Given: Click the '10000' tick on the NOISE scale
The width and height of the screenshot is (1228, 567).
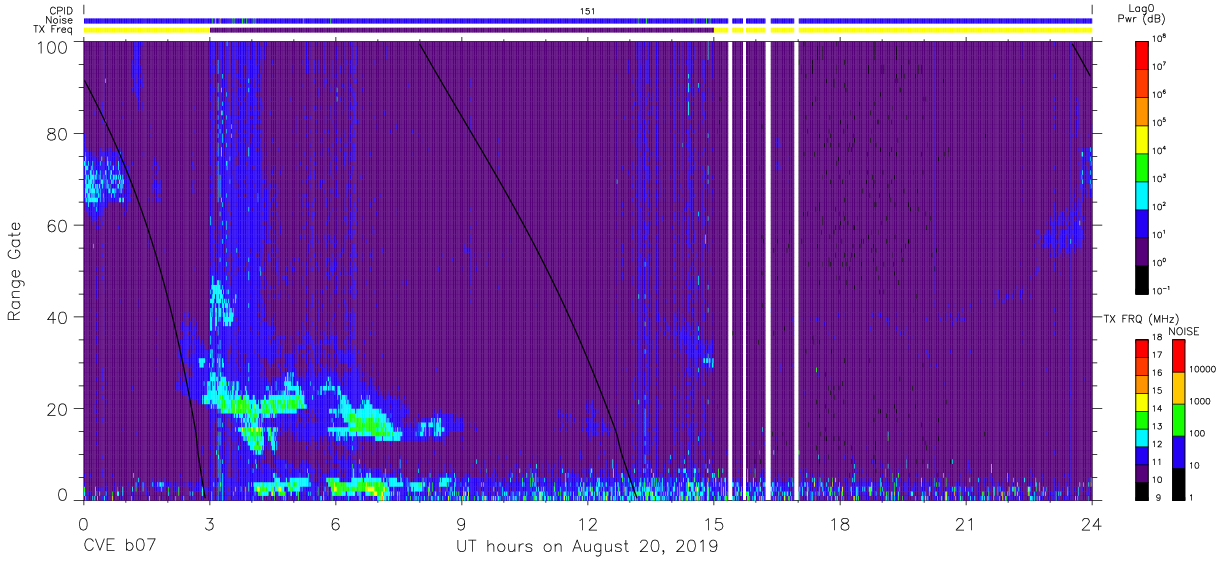Looking at the screenshot, I should point(1203,369).
